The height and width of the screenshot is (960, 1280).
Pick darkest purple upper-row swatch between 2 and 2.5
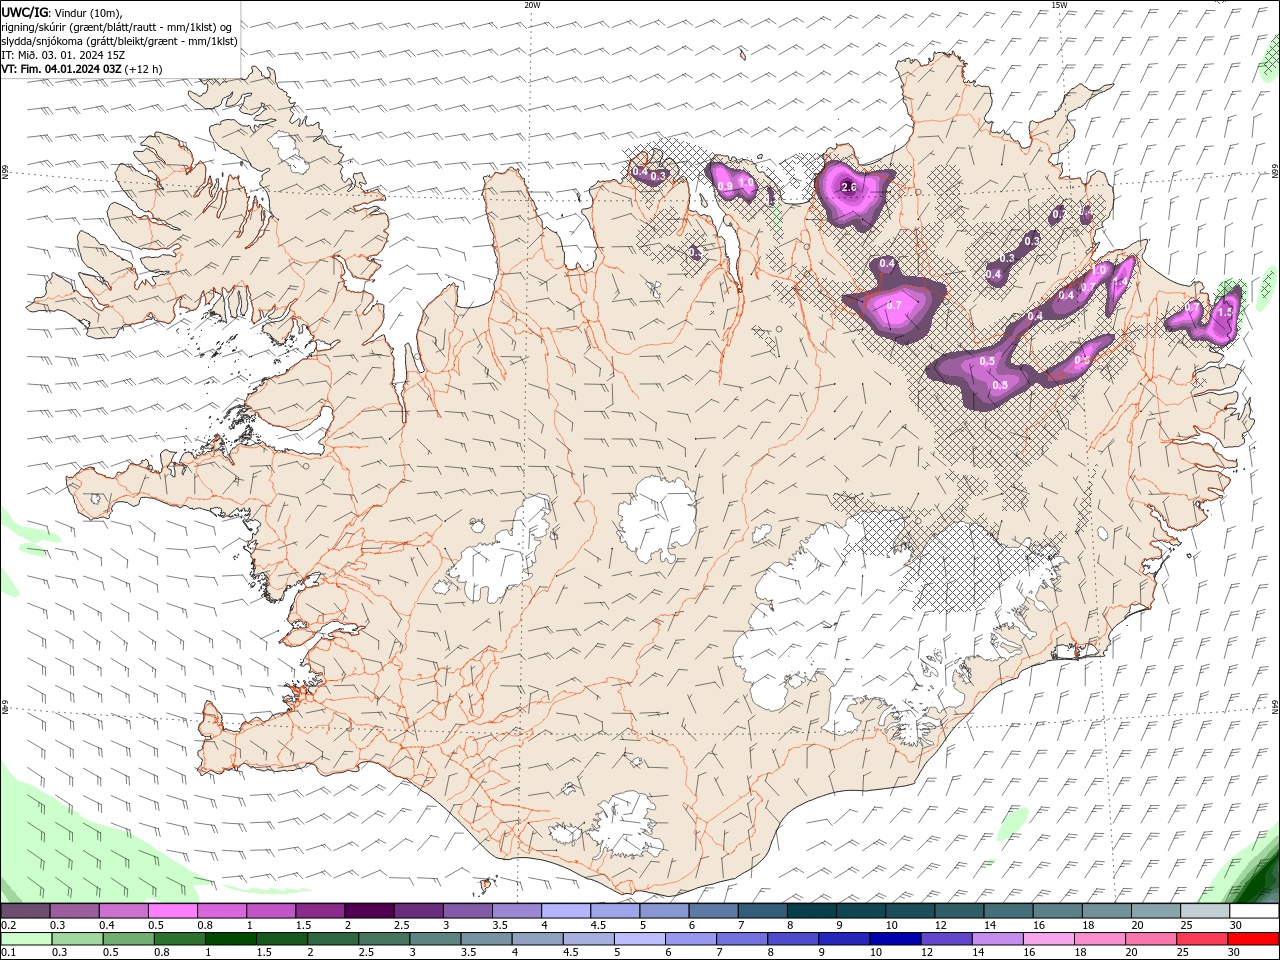click(368, 911)
